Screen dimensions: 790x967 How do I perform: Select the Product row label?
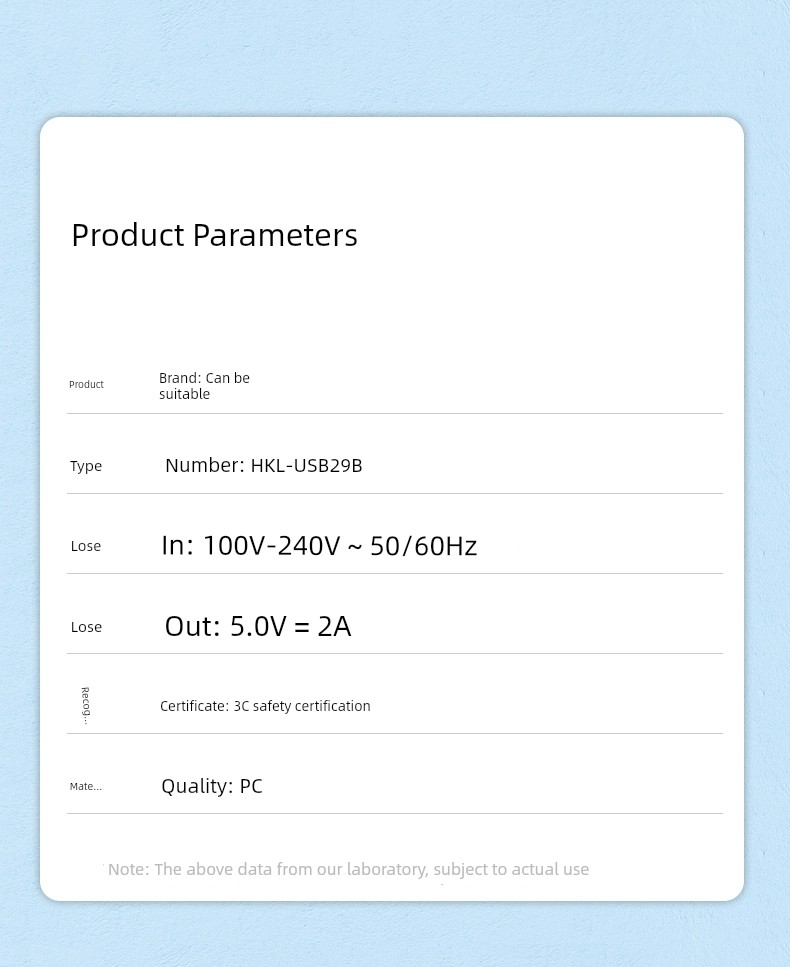[x=86, y=384]
